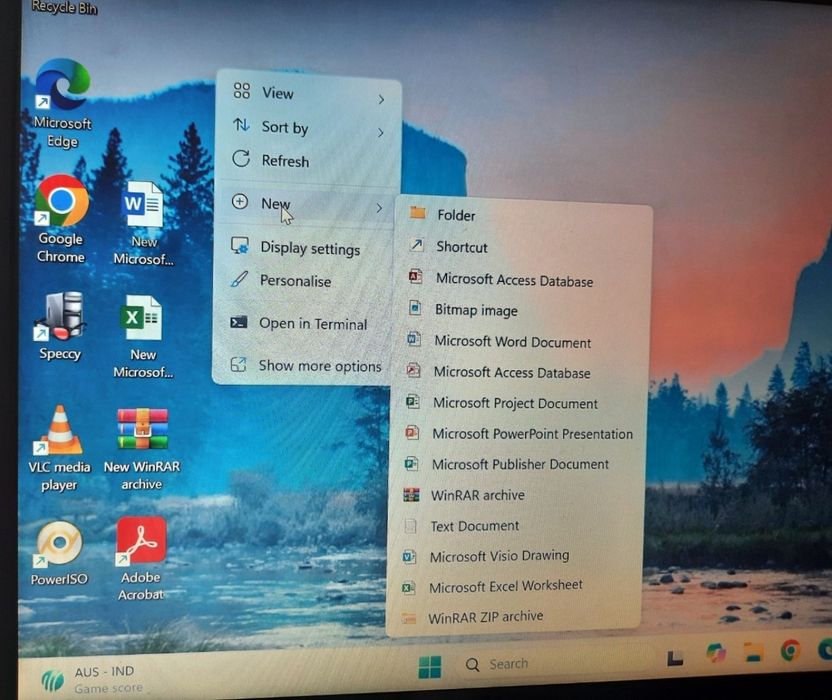This screenshot has height=700, width=832.
Task: Create a new Microsoft Excel Worksheet
Action: click(516, 586)
